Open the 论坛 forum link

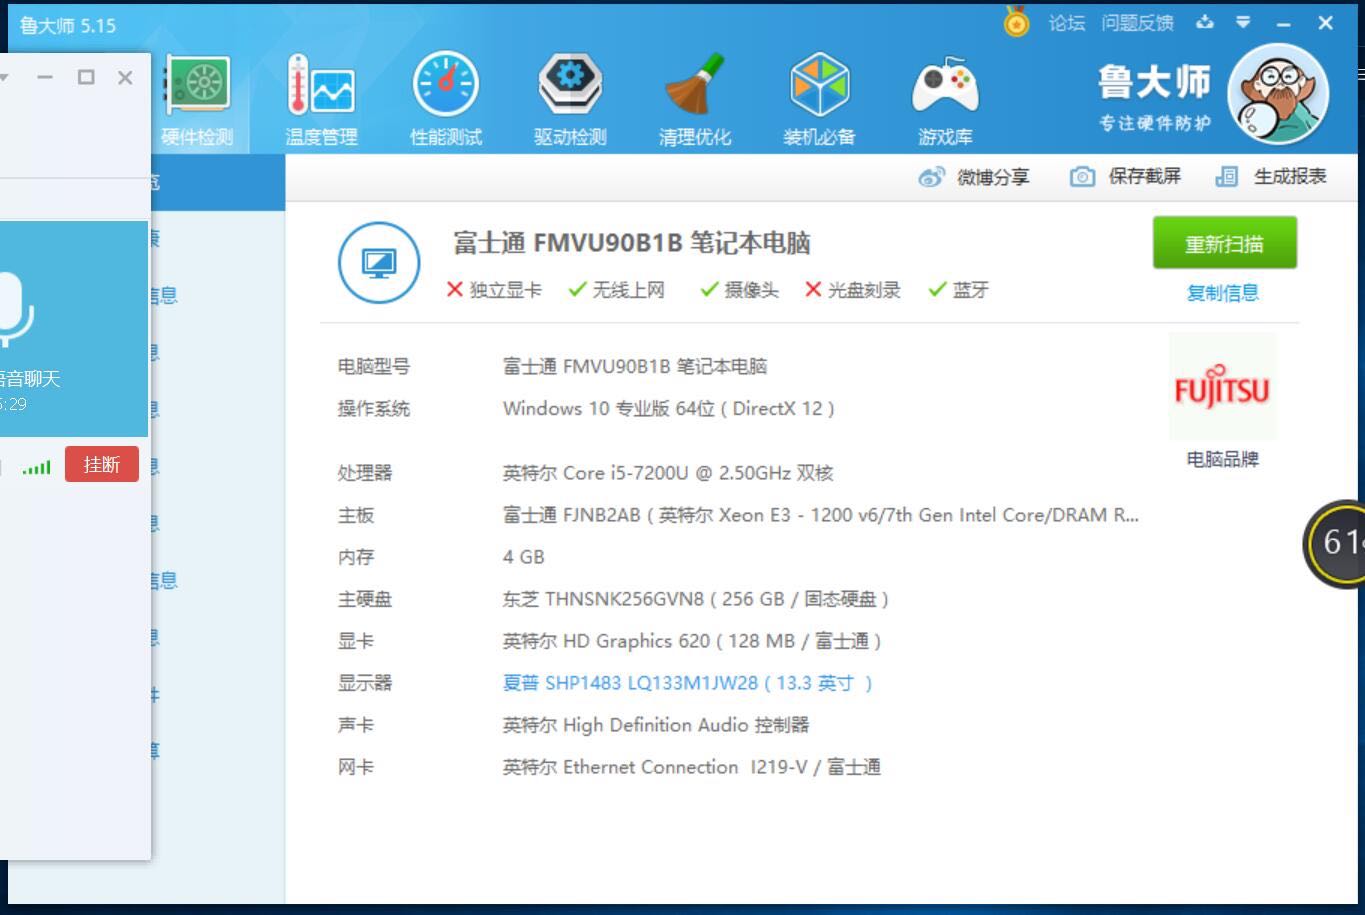(1067, 23)
